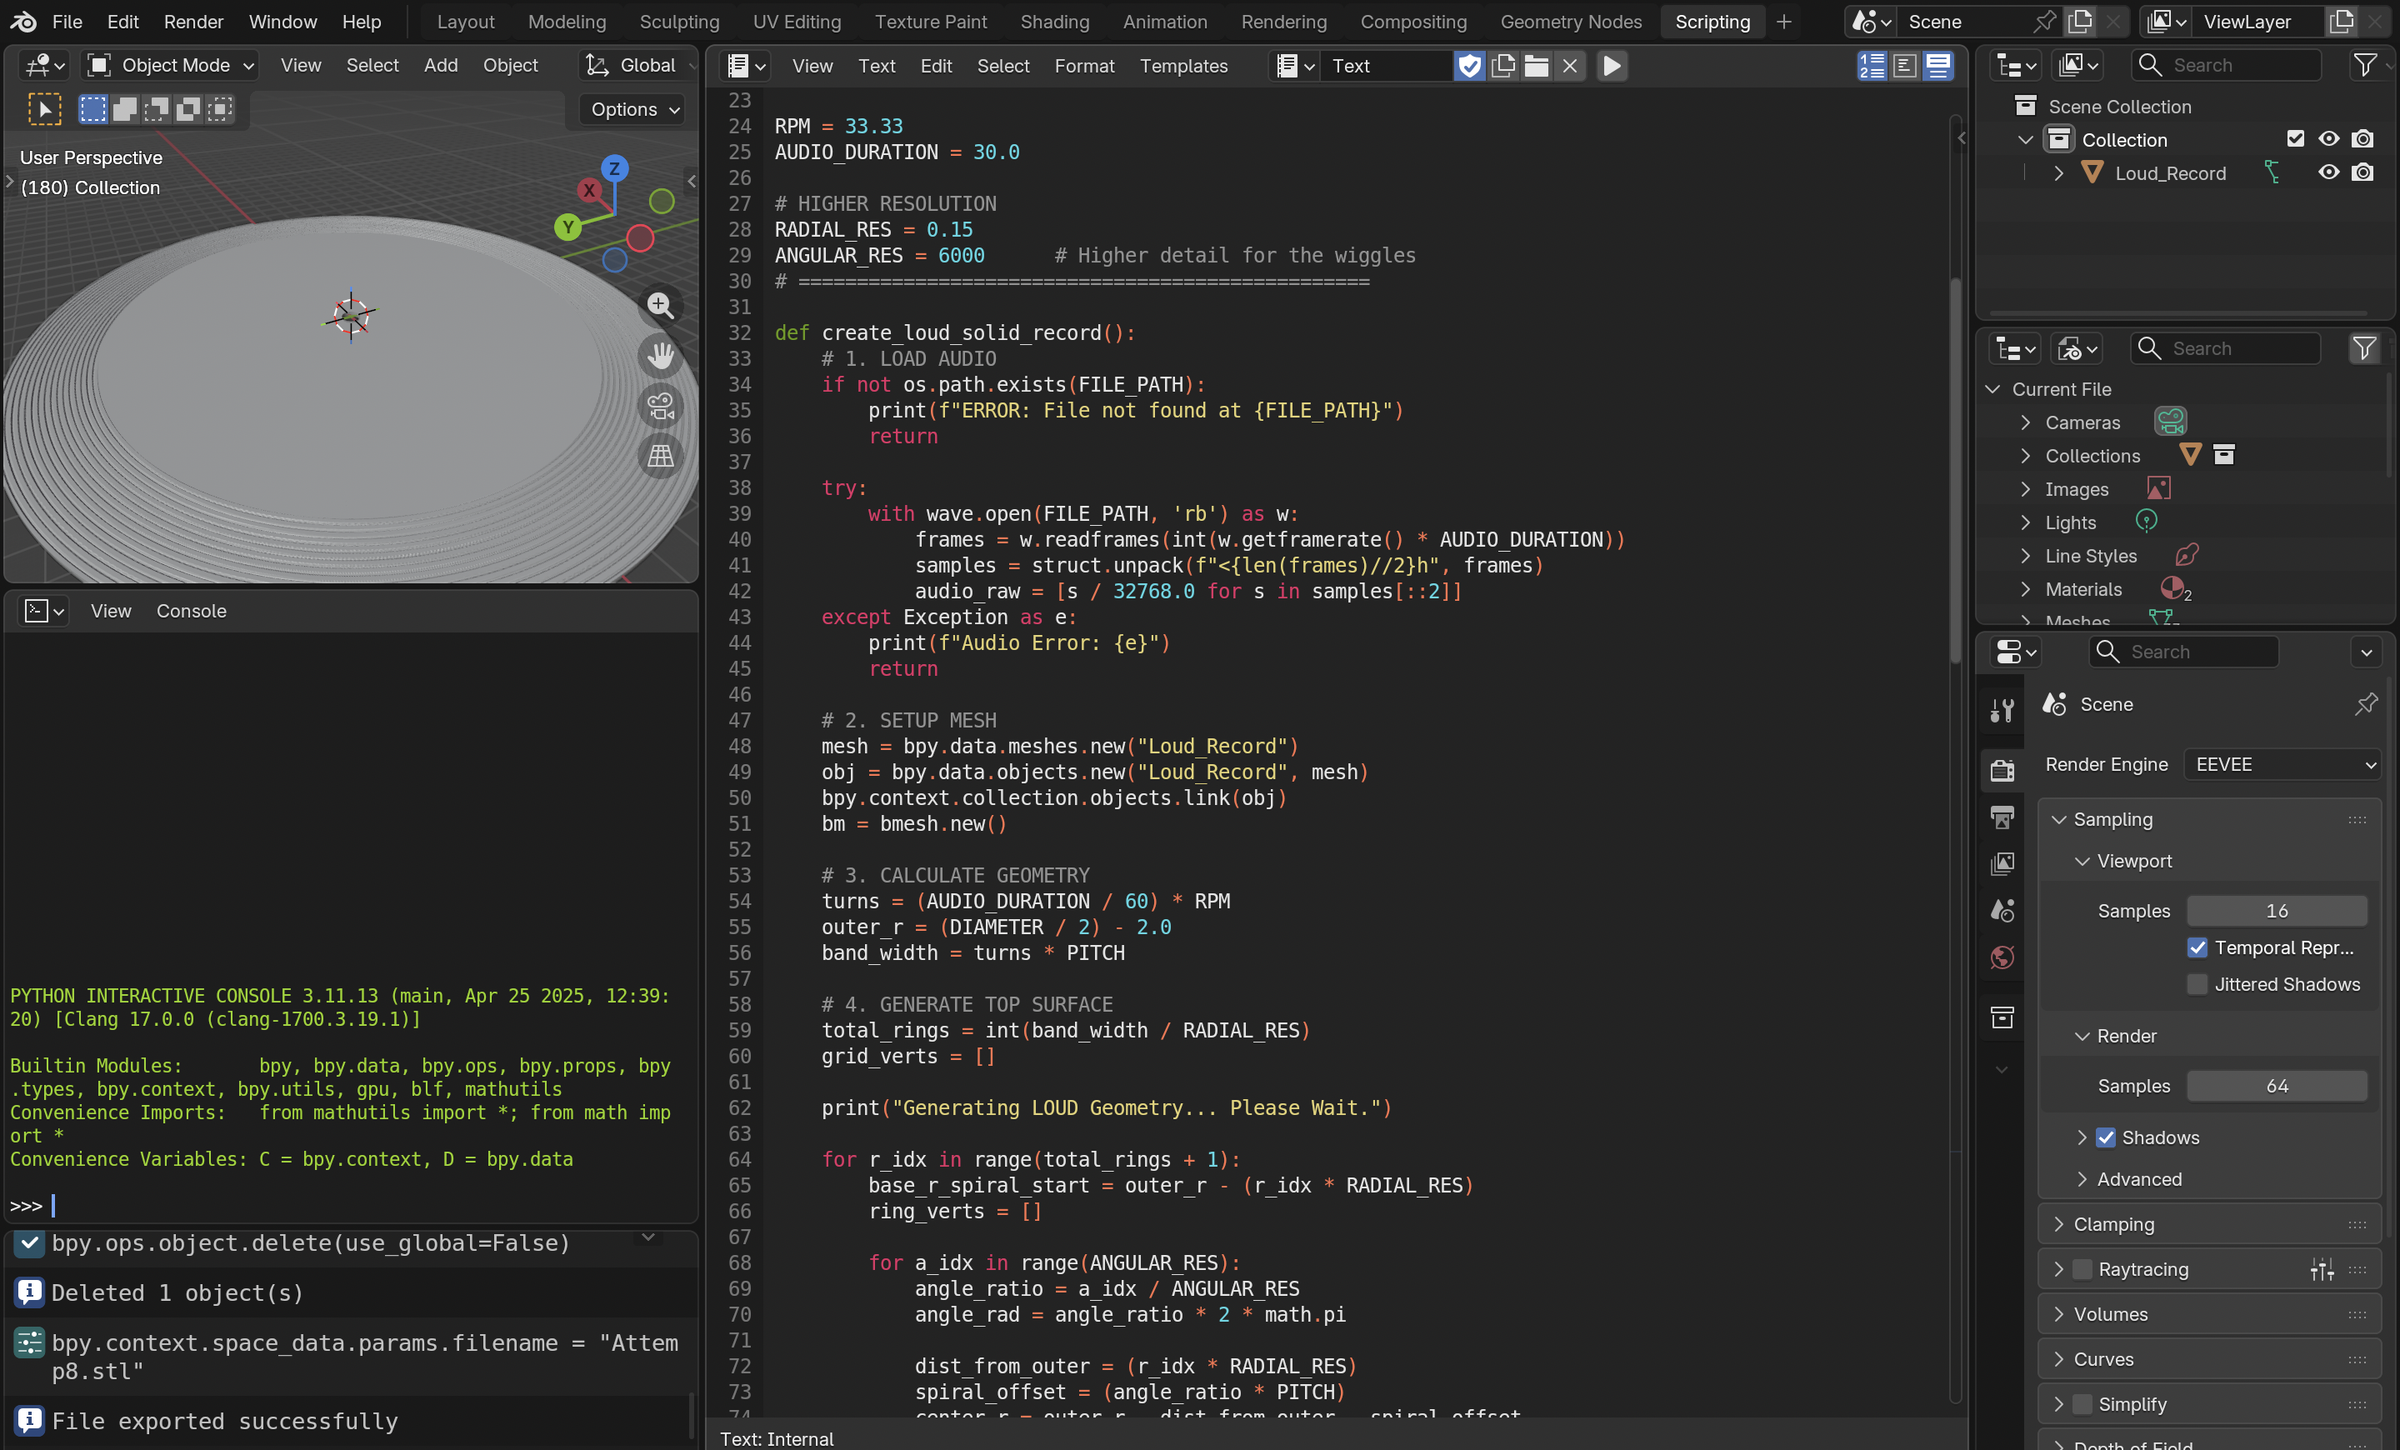Open the Format menu

(x=1084, y=66)
